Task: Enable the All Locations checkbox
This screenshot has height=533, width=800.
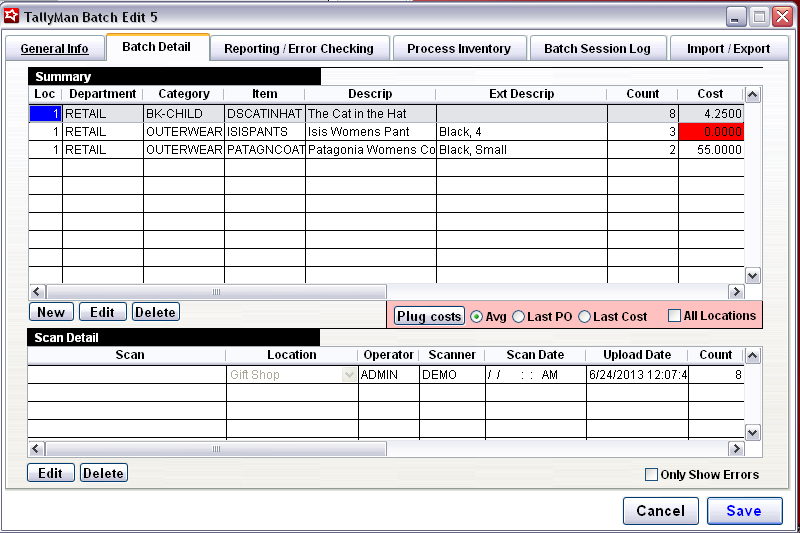Action: (x=674, y=316)
